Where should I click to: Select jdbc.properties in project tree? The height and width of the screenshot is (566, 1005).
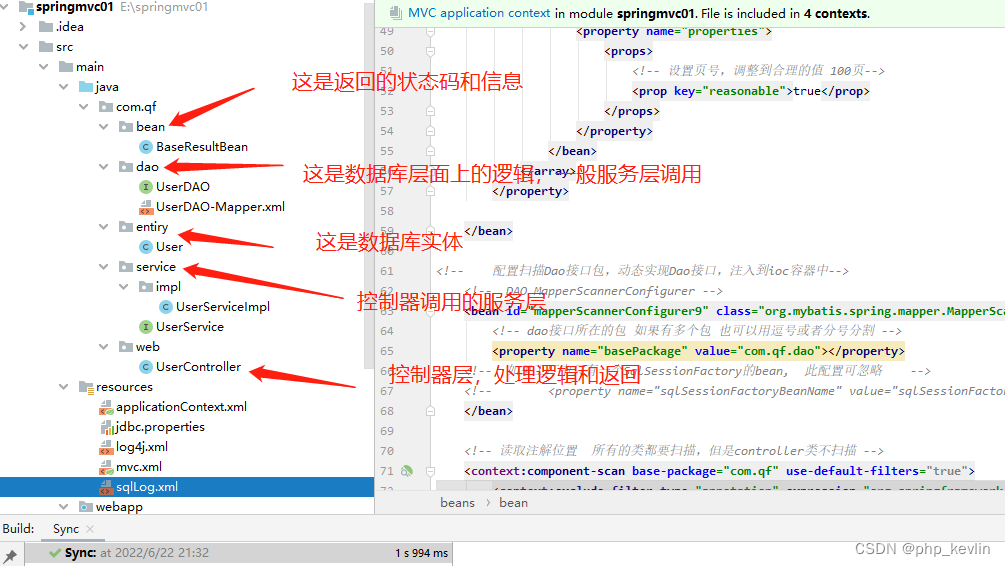pyautogui.click(x=160, y=427)
